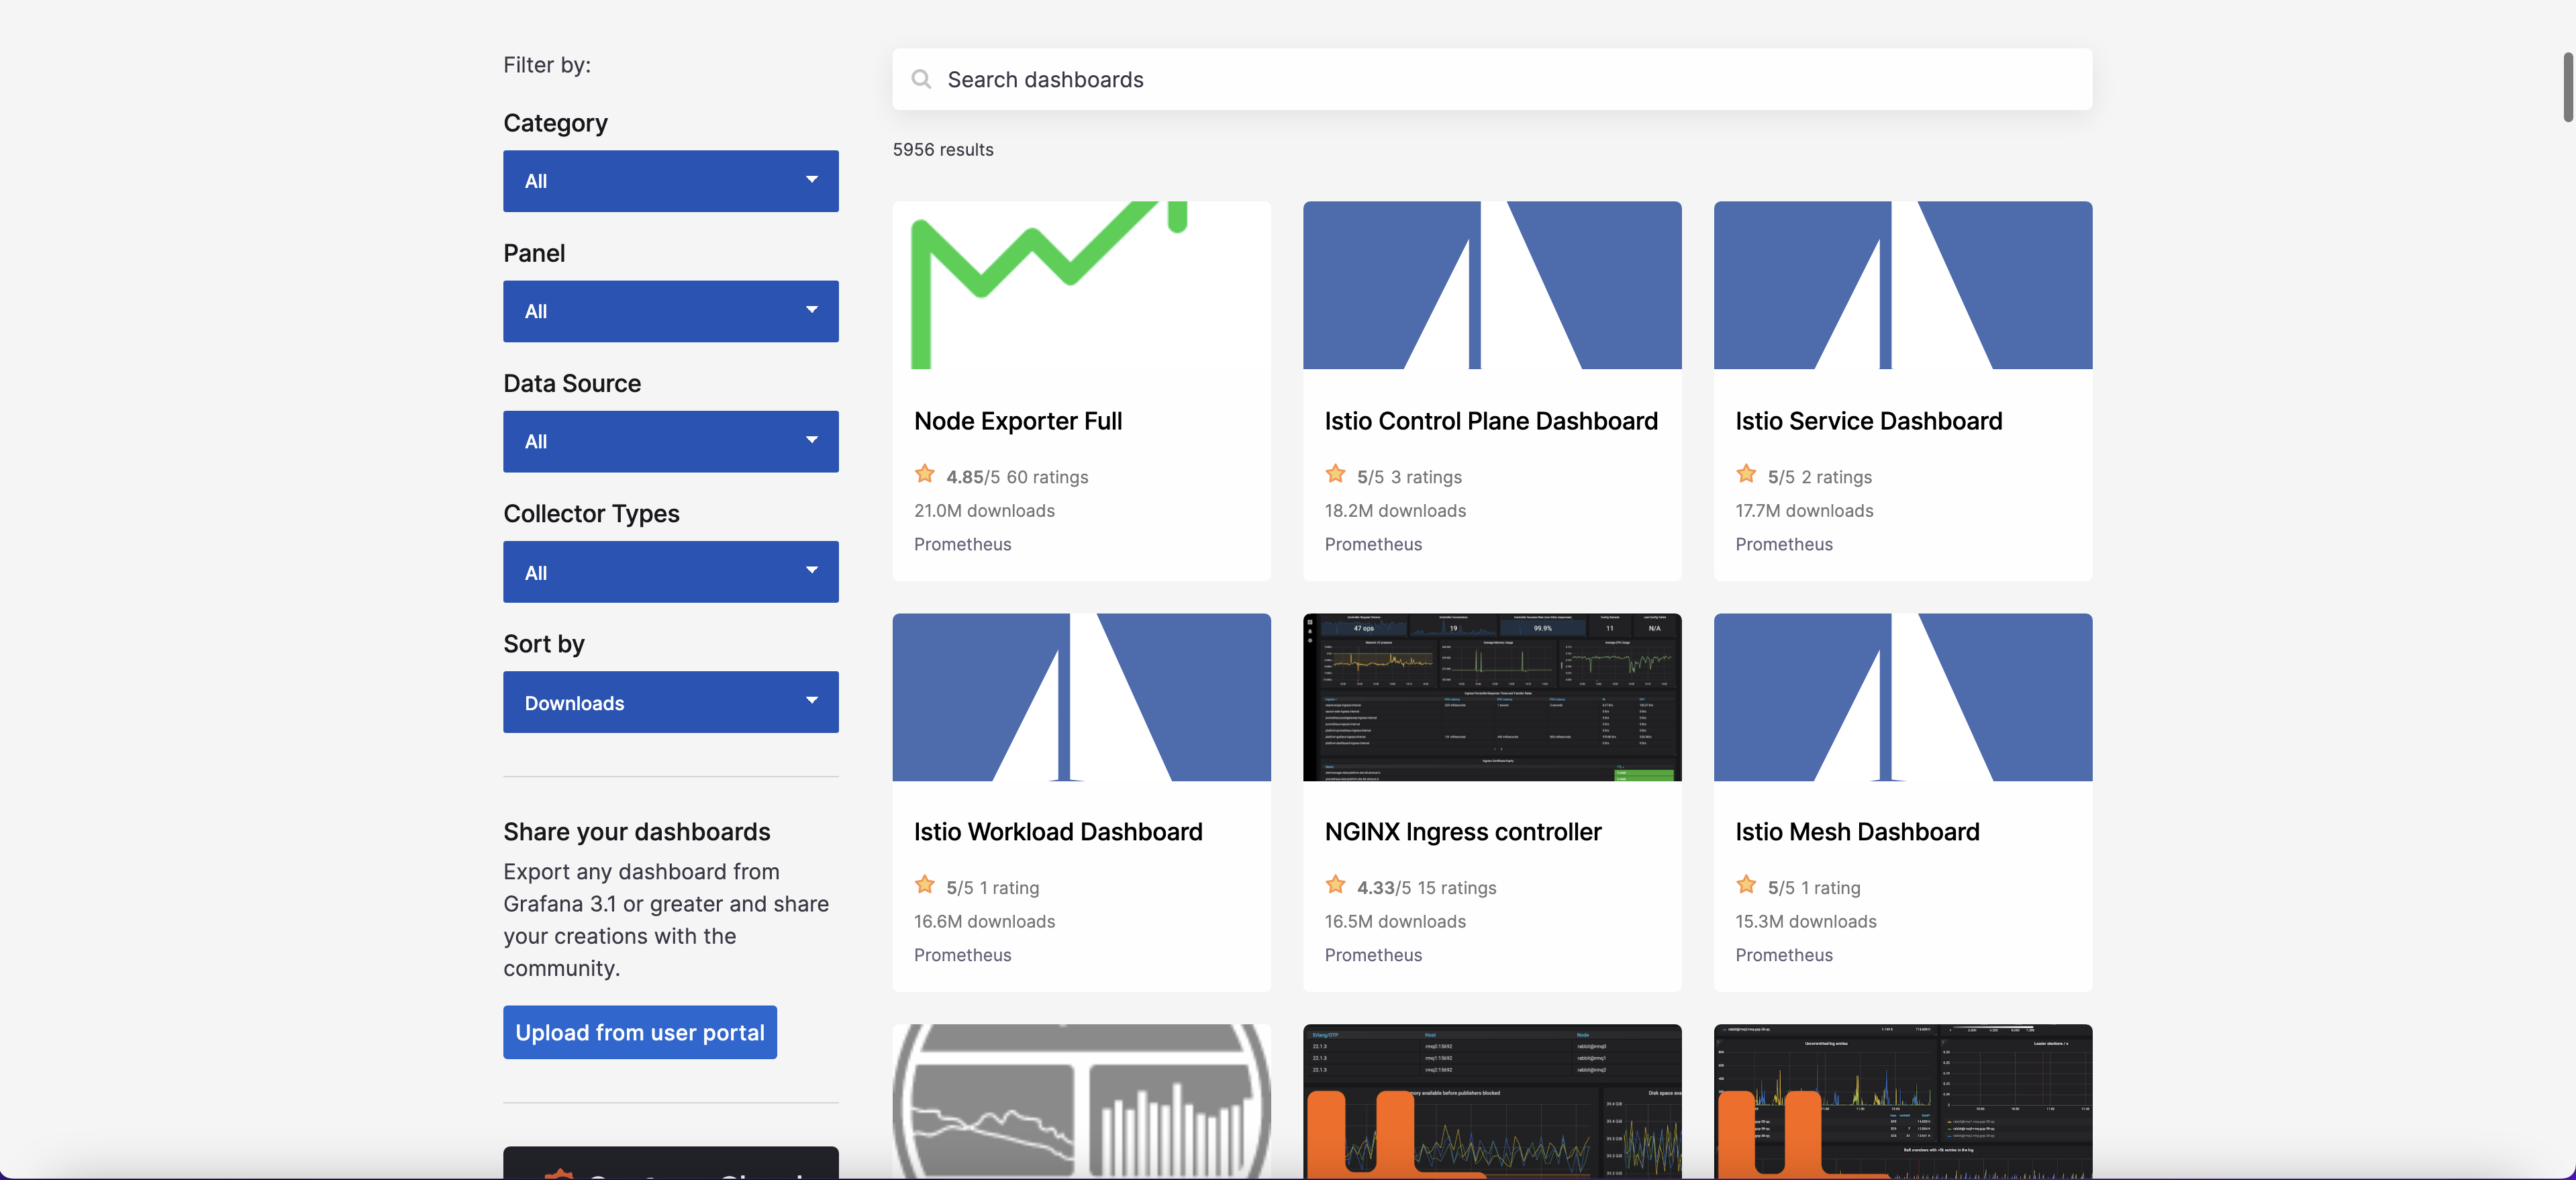Click the '5956 results' count text

(943, 149)
